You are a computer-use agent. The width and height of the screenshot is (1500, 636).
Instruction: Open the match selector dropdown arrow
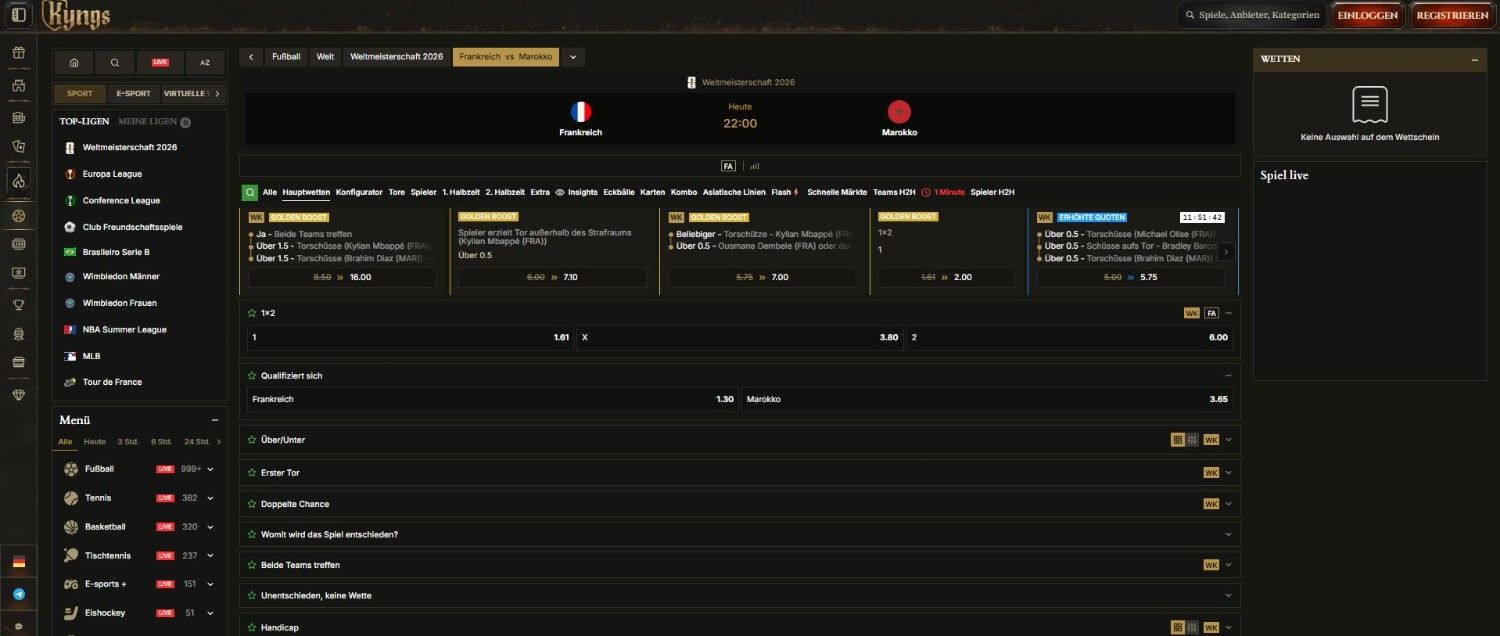click(573, 57)
